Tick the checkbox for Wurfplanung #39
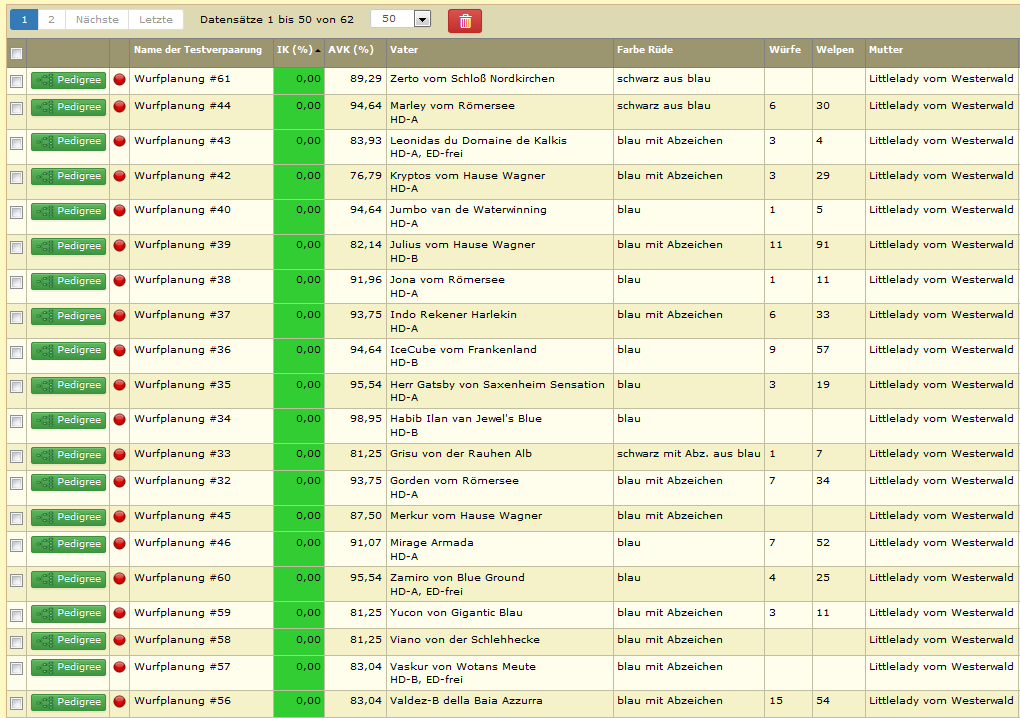 [17, 247]
